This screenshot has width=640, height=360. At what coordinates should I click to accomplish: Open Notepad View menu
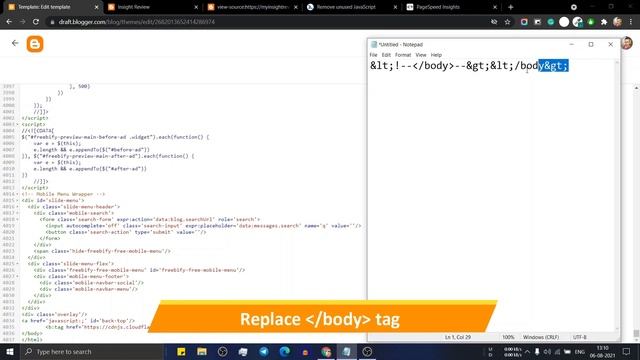point(421,55)
